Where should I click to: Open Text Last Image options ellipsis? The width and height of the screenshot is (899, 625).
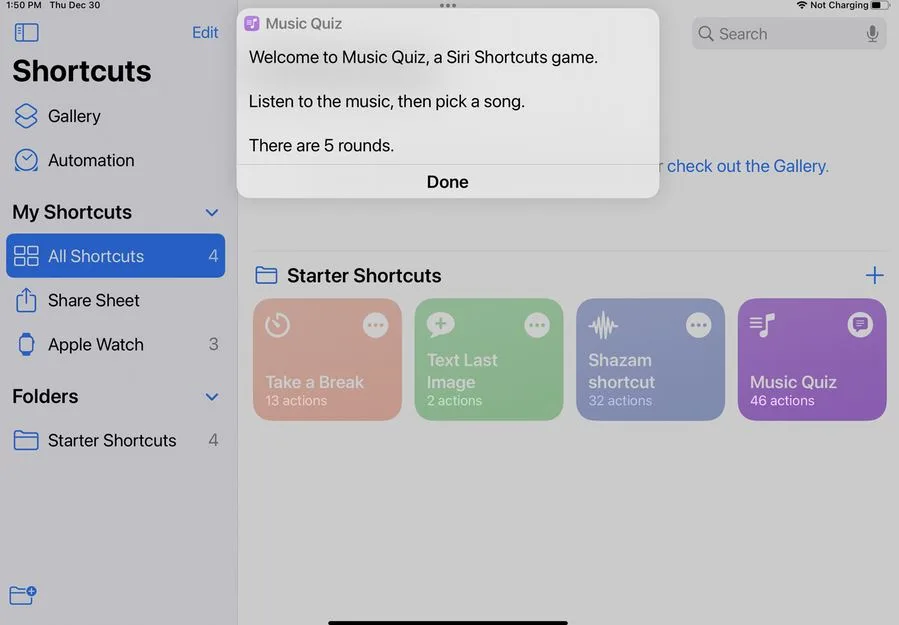pos(537,325)
